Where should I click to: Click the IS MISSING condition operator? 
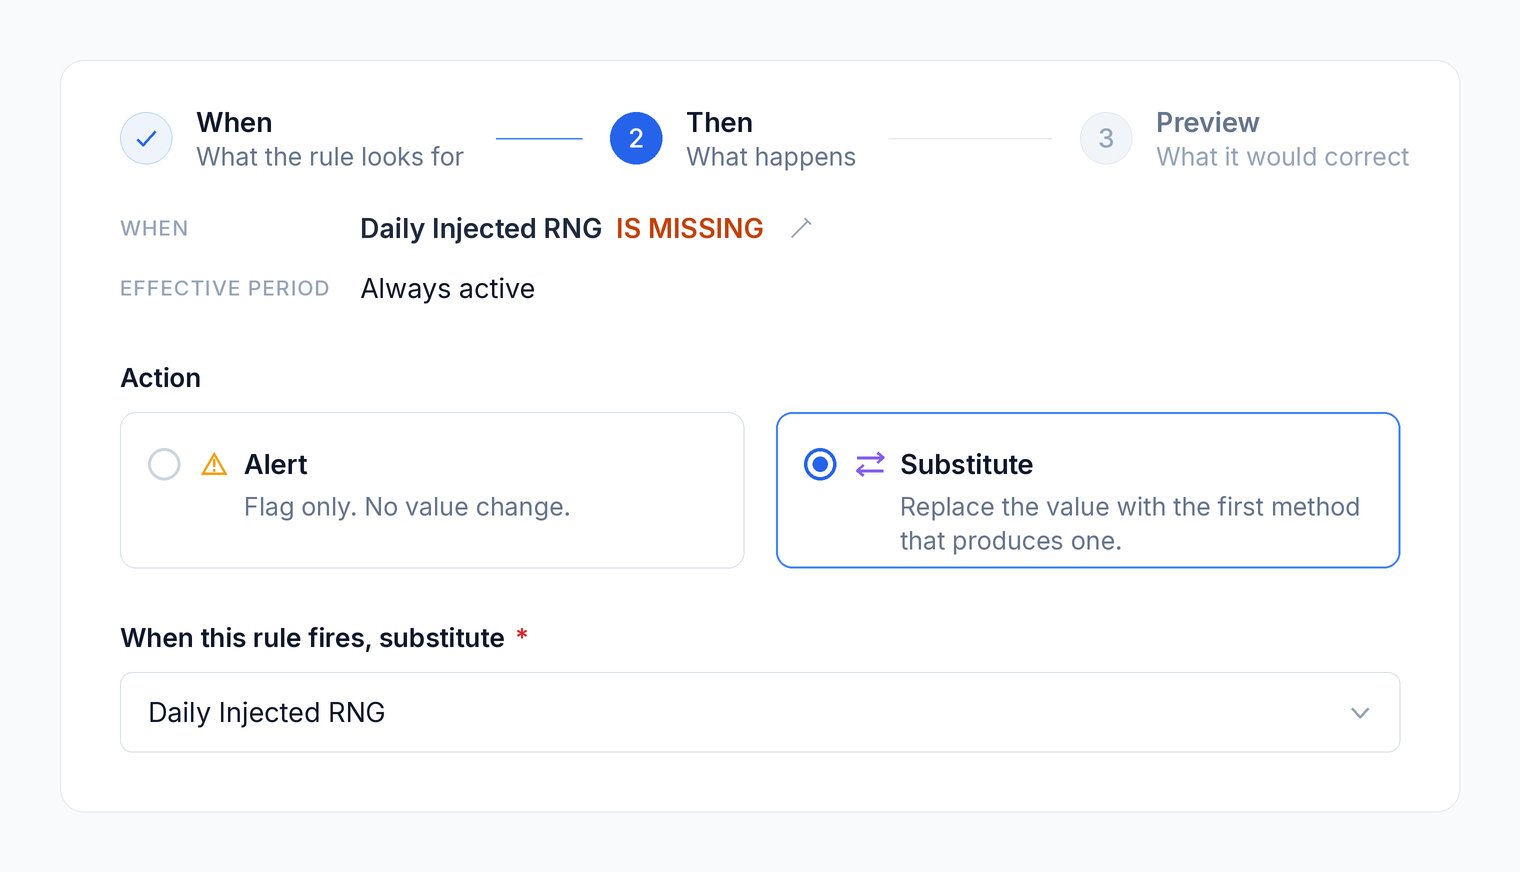pos(689,228)
